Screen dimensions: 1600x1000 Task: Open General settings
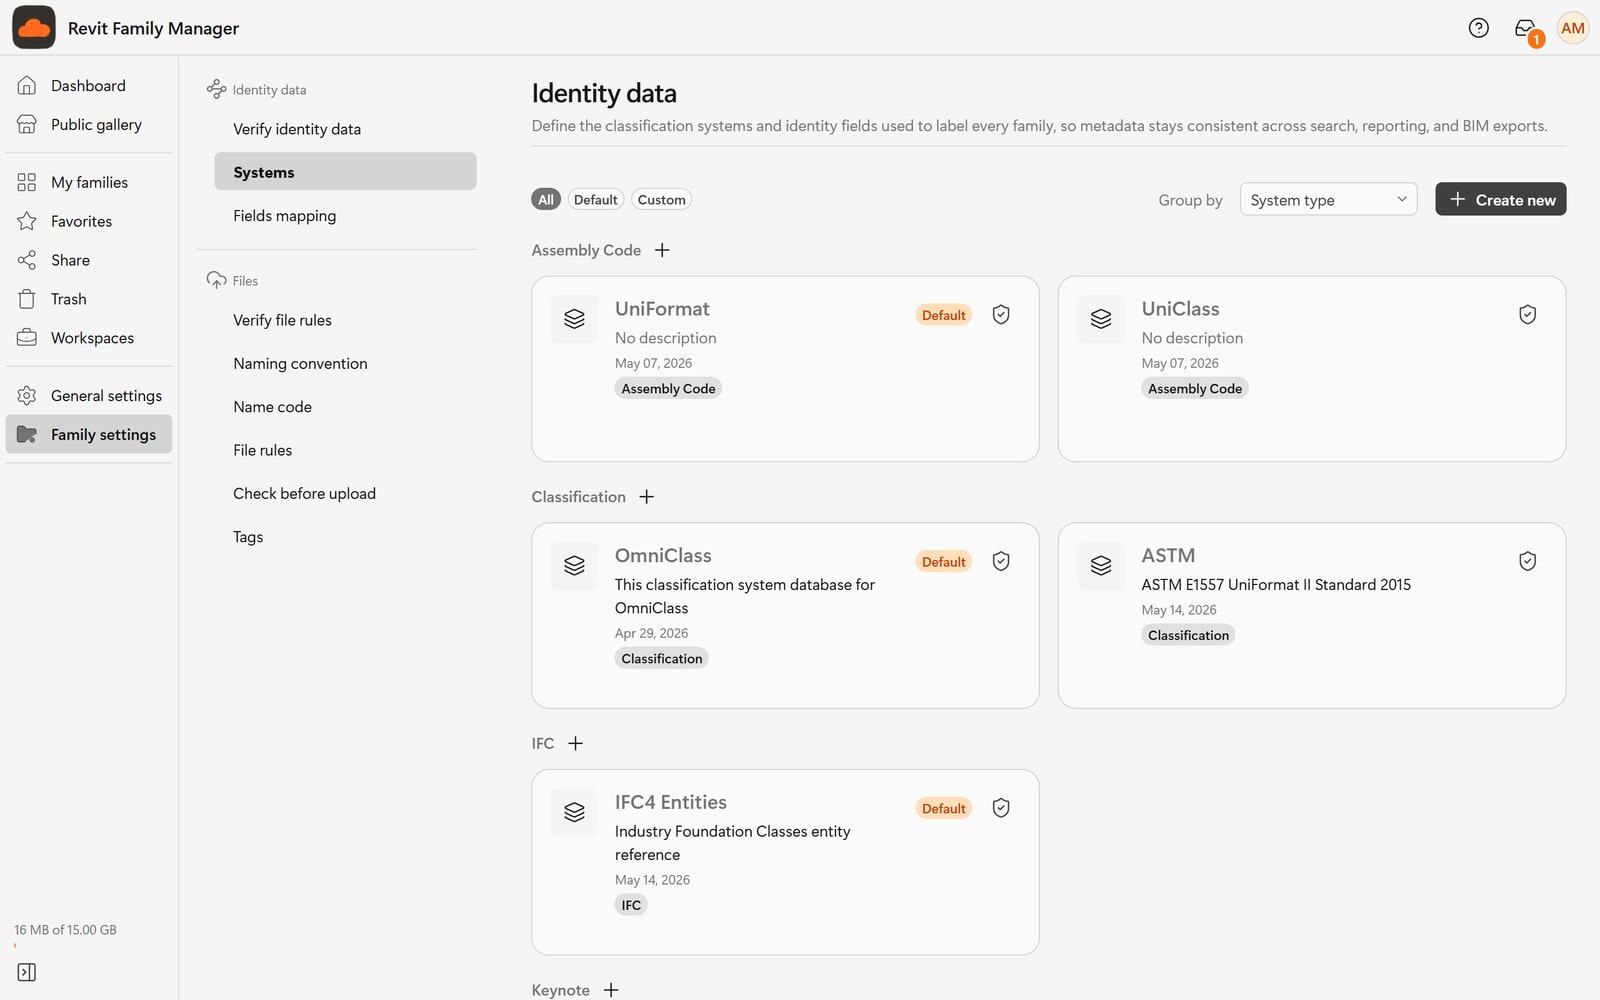click(x=89, y=396)
